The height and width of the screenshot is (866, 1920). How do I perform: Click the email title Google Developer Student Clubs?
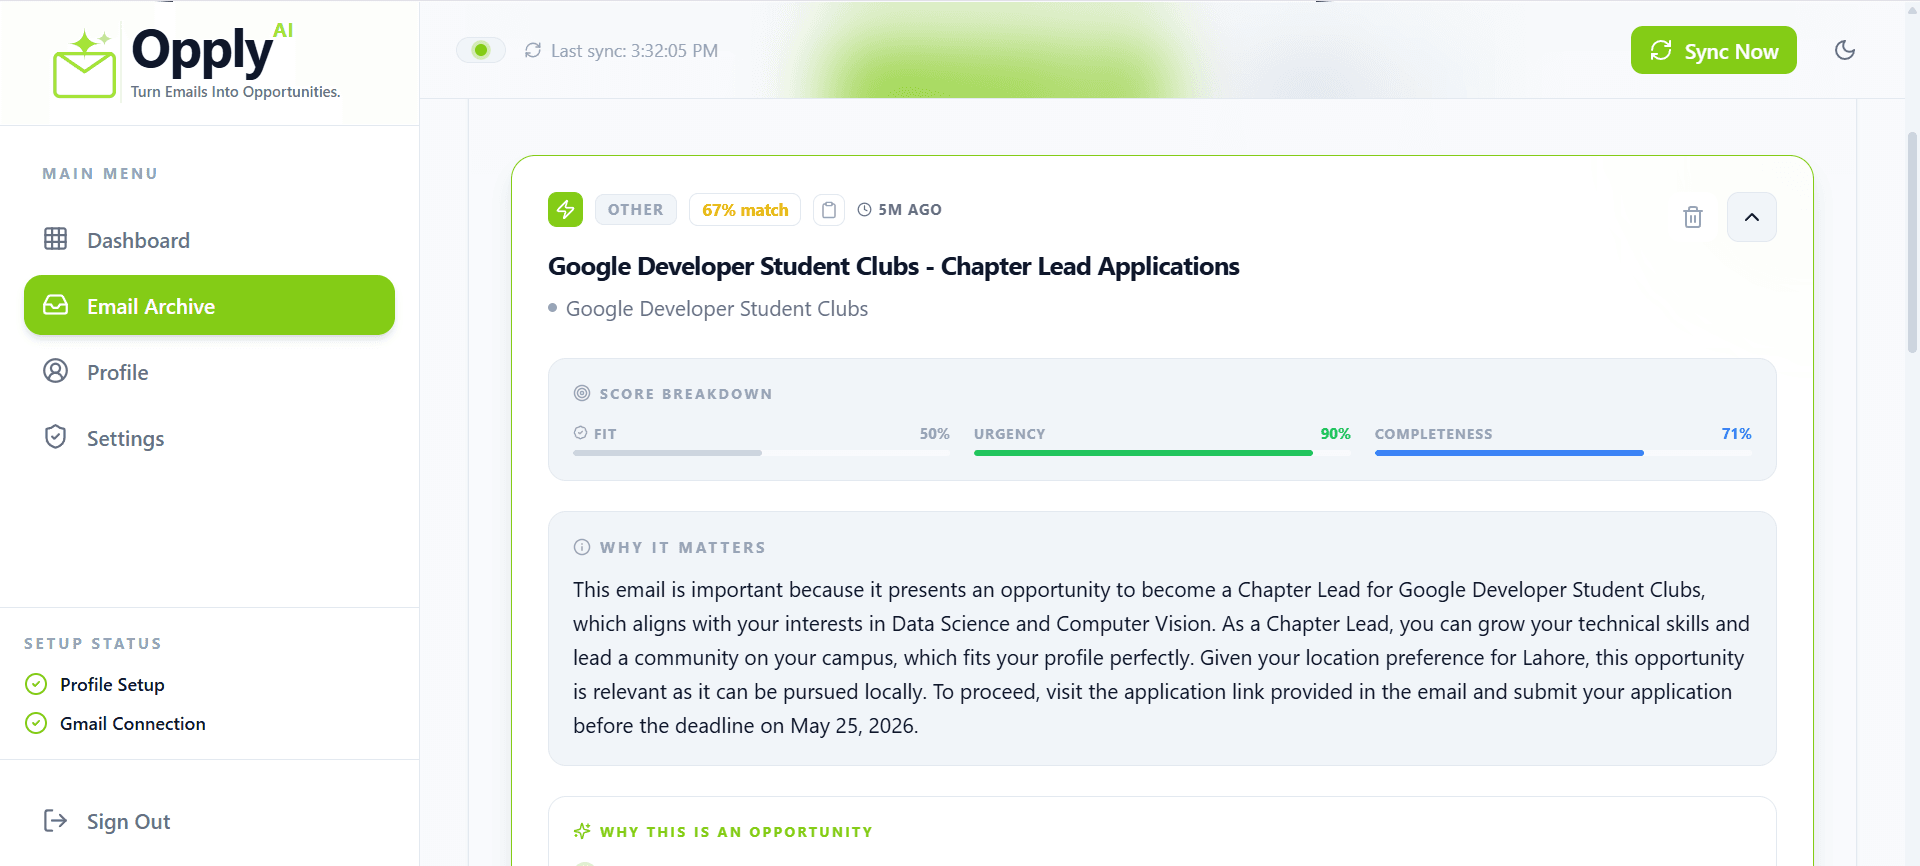[x=894, y=266]
